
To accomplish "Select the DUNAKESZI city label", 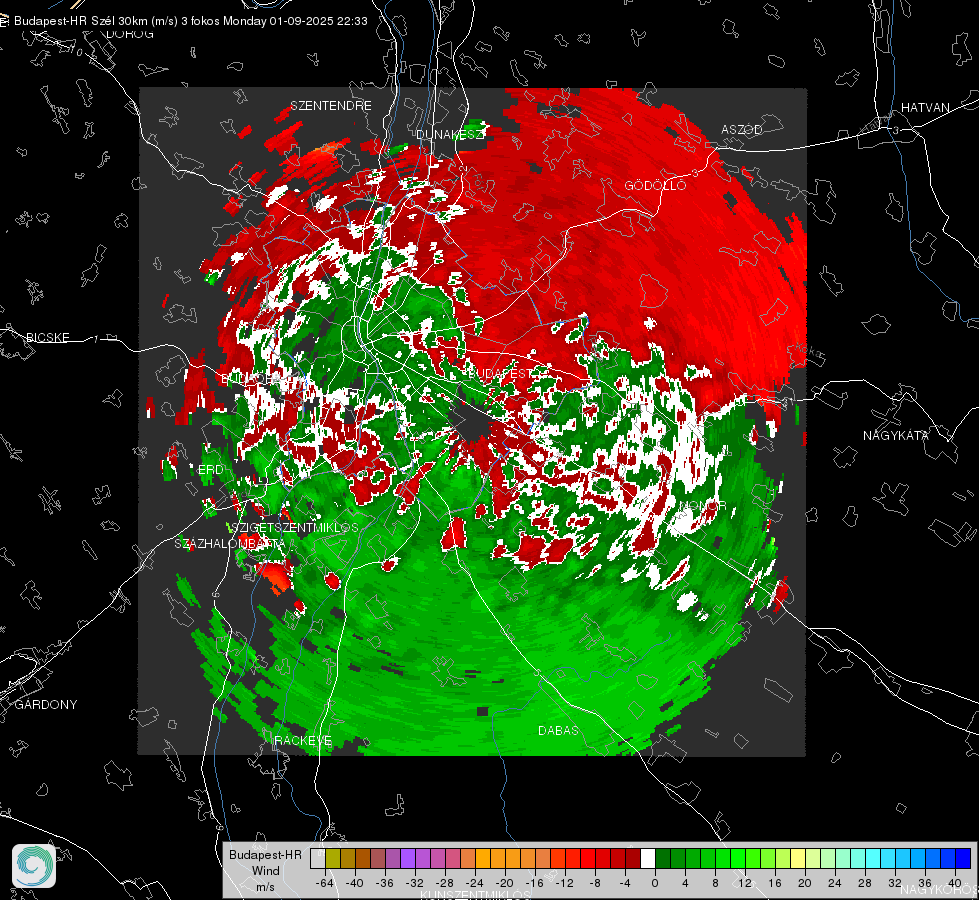I will coord(450,134).
